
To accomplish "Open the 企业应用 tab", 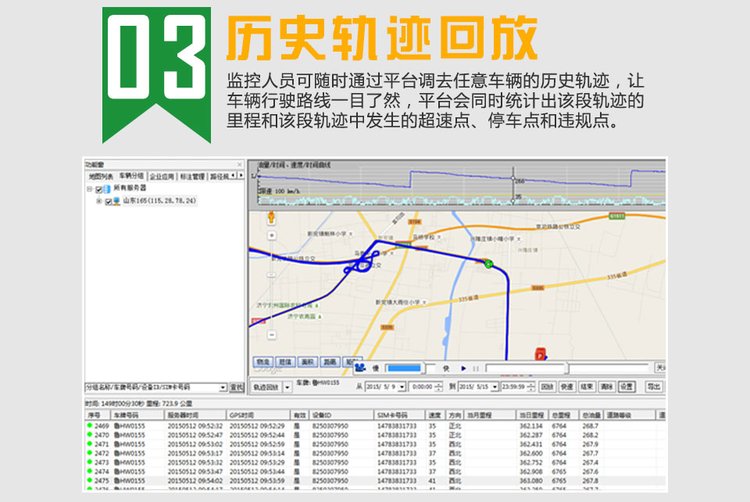I will coord(163,176).
